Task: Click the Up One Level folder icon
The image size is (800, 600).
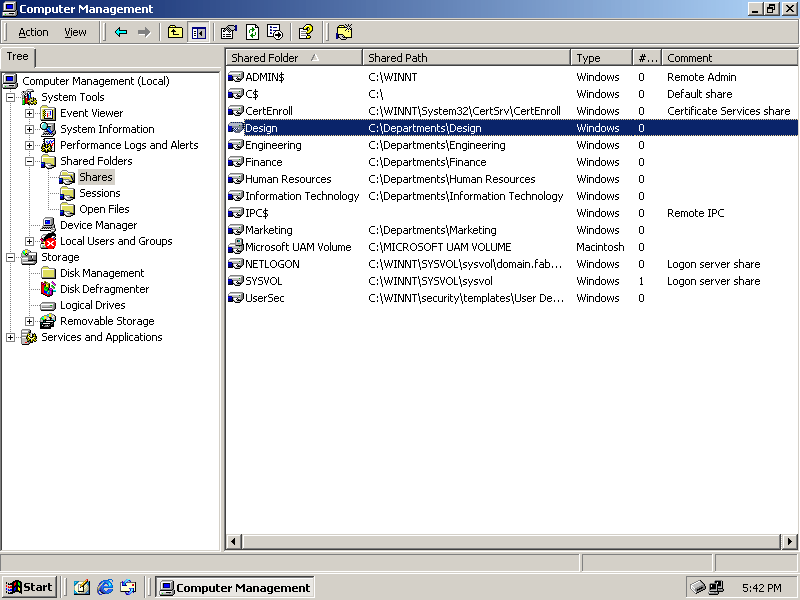Action: [x=175, y=32]
